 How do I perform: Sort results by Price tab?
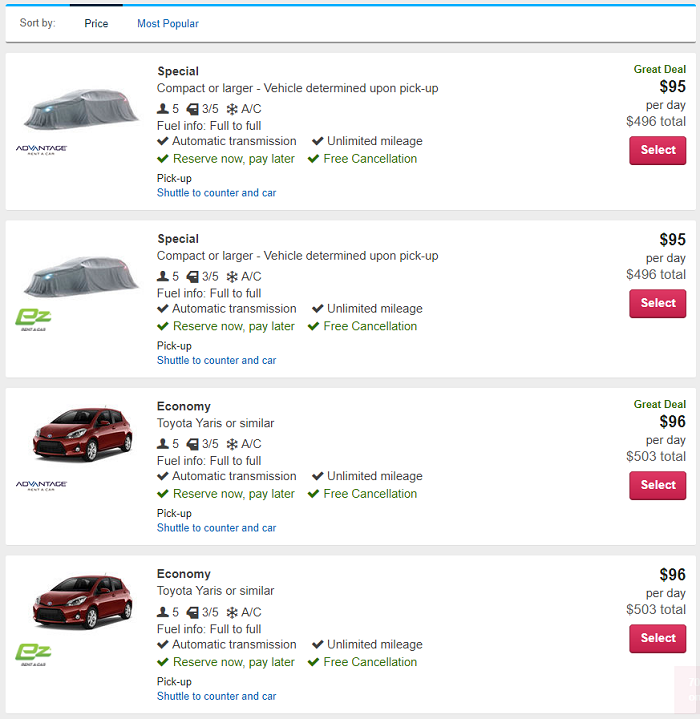pos(96,23)
